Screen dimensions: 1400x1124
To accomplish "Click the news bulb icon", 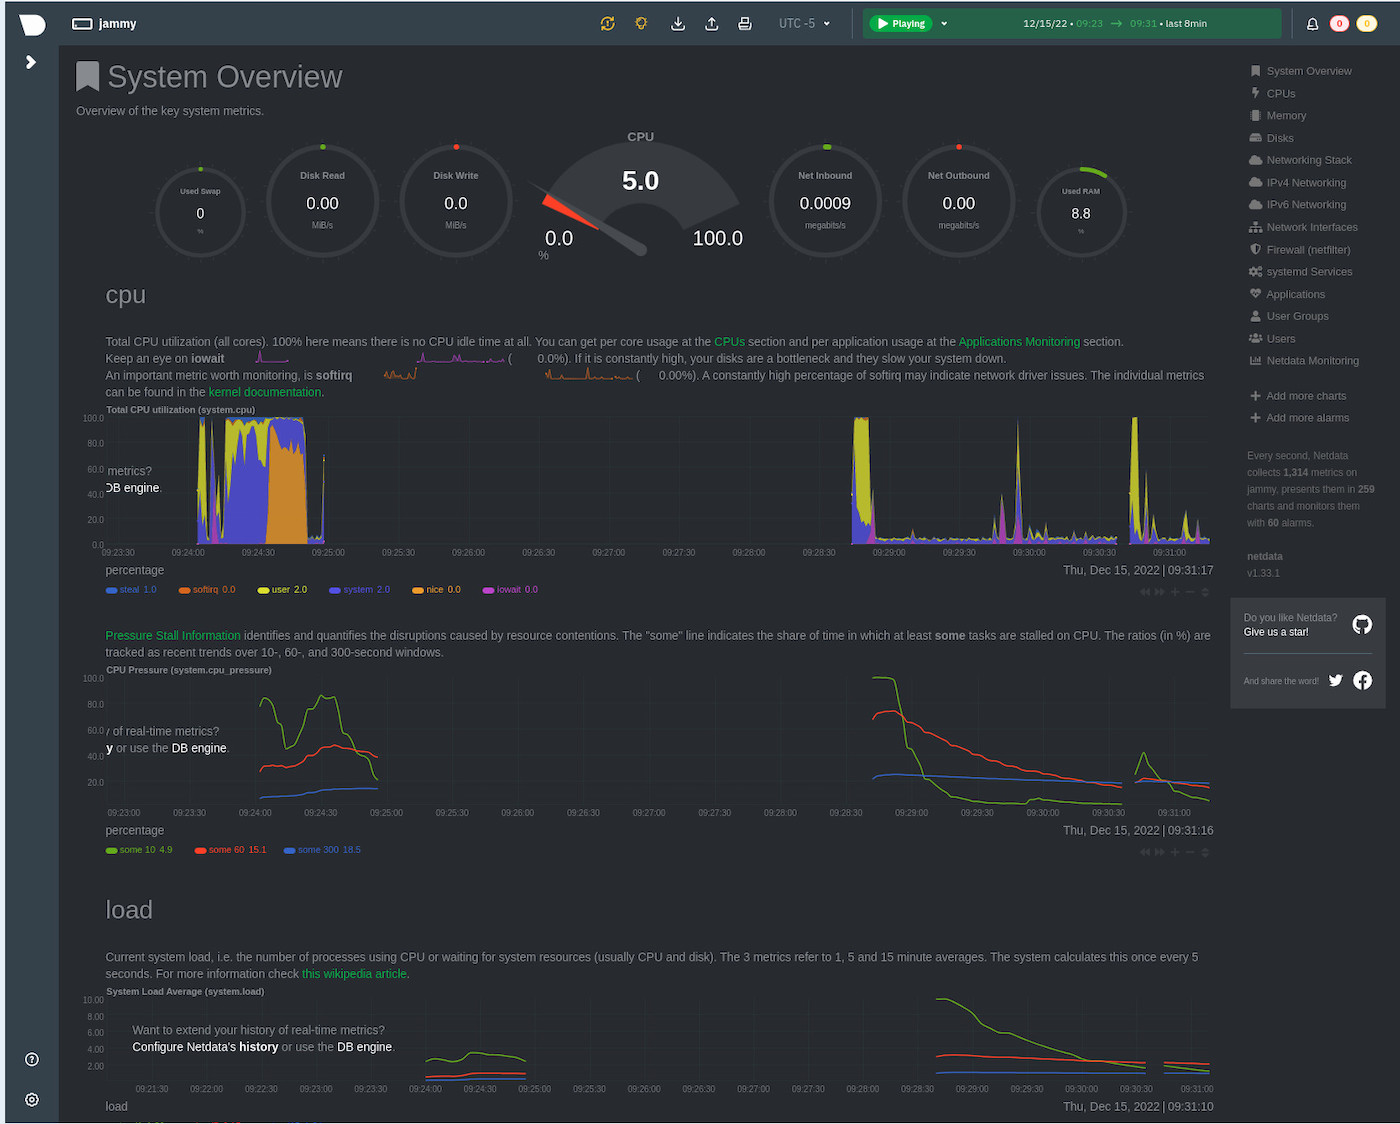I will coord(641,22).
